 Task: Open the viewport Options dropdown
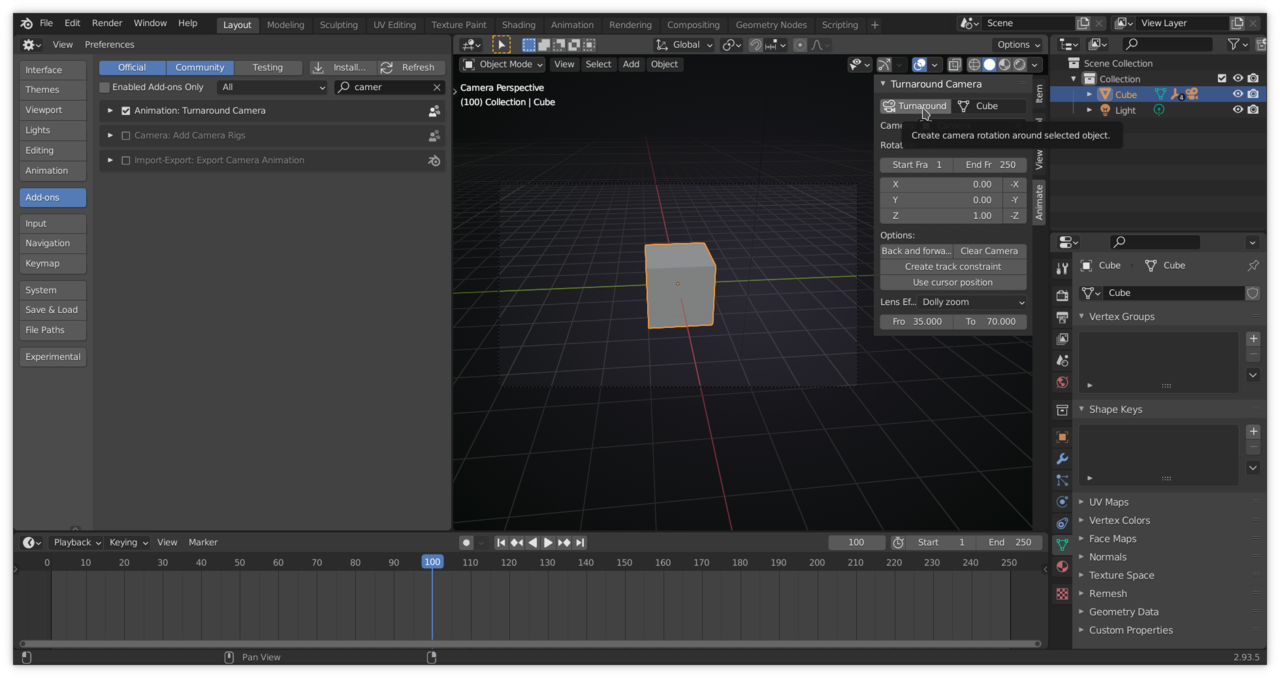pyautogui.click(x=1018, y=44)
